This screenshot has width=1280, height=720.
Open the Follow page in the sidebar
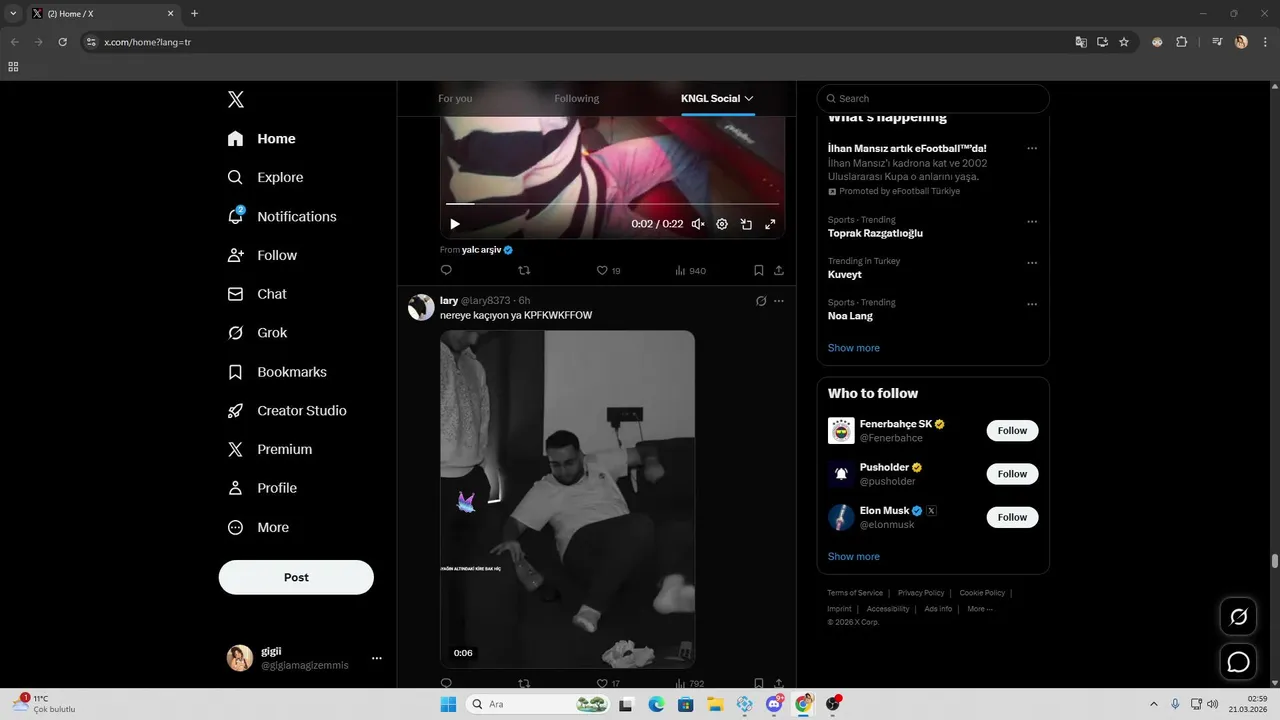coord(262,255)
